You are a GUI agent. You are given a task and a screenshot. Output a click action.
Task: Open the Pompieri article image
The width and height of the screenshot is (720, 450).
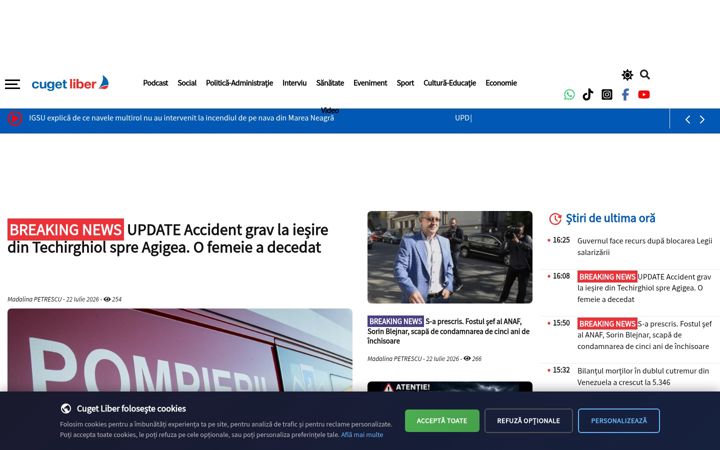[x=180, y=350]
